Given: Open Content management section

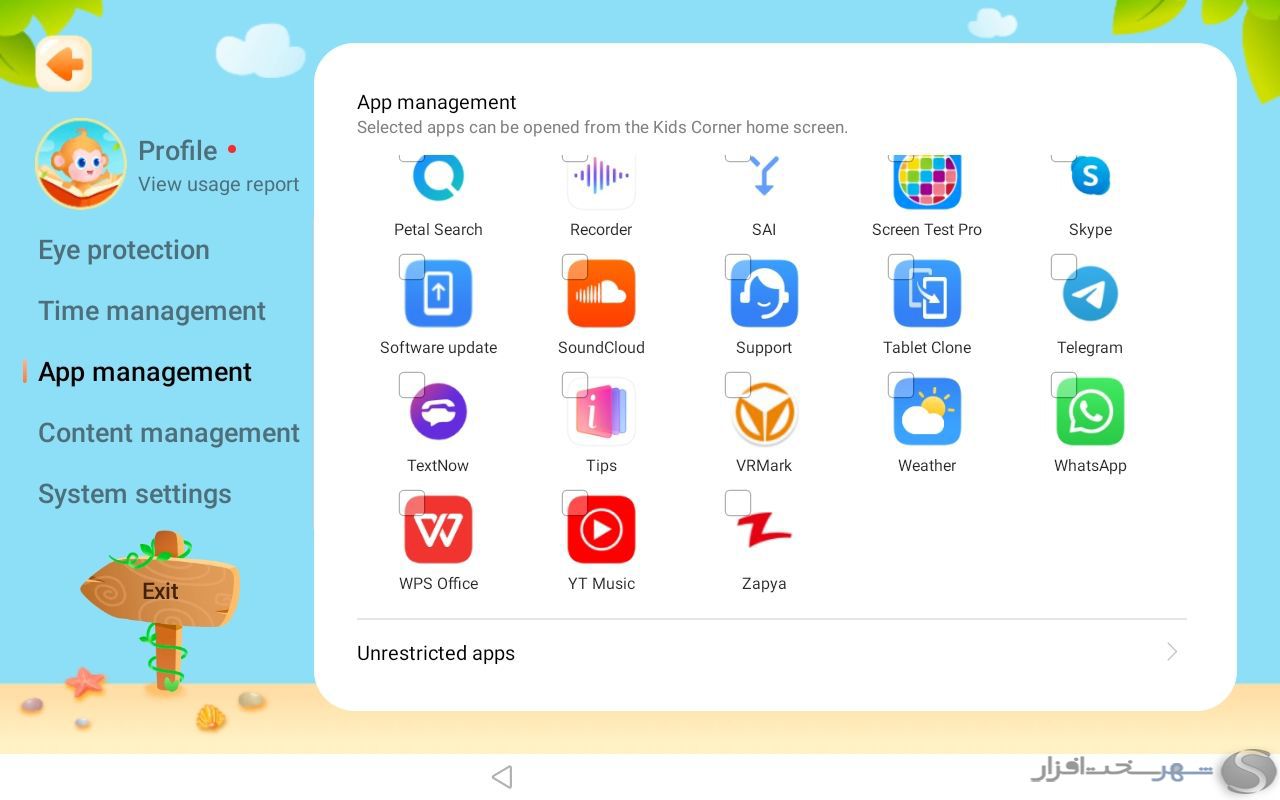Looking at the screenshot, I should [x=169, y=433].
